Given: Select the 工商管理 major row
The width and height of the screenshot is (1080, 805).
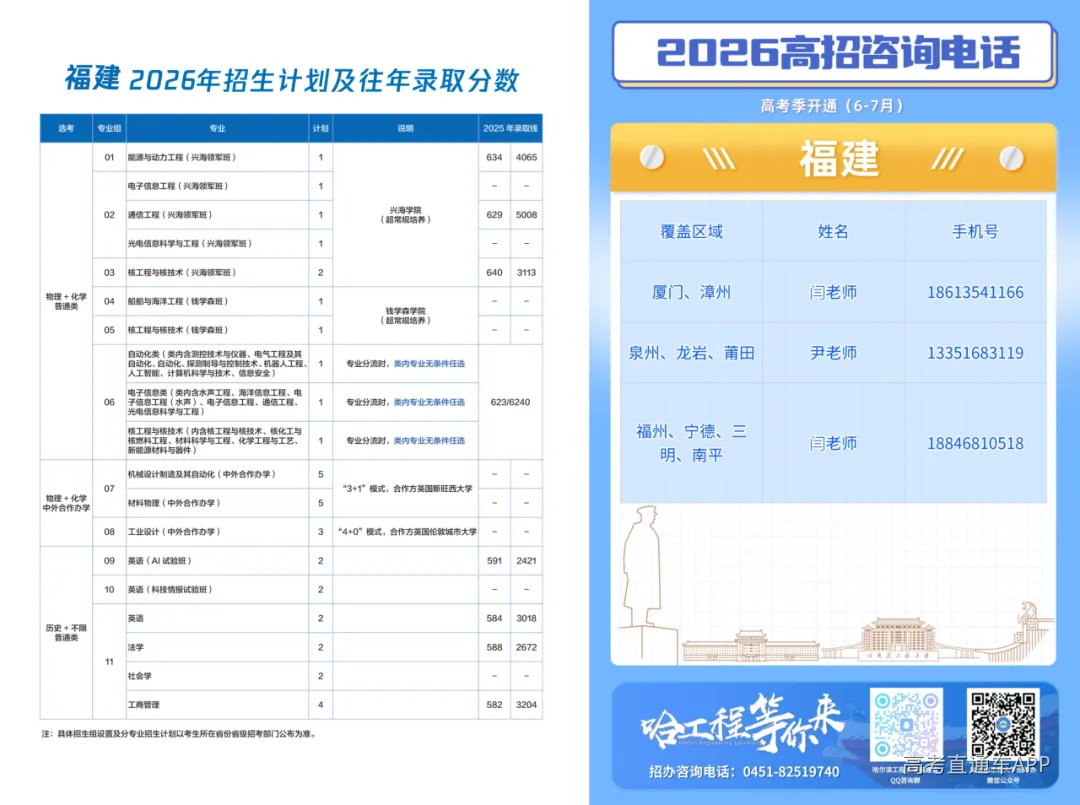Looking at the screenshot, I should tap(334, 704).
